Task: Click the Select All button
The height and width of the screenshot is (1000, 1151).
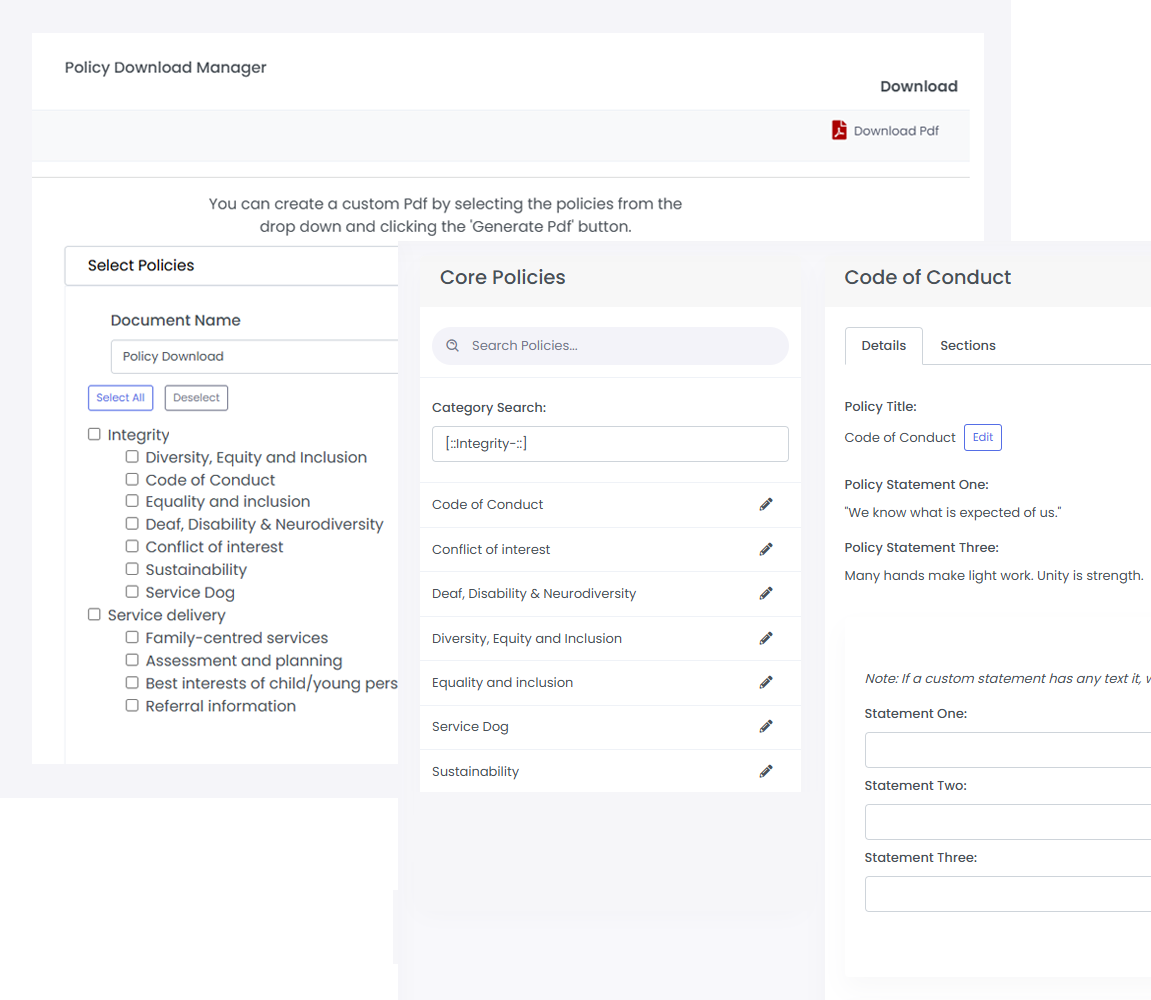Action: (120, 398)
